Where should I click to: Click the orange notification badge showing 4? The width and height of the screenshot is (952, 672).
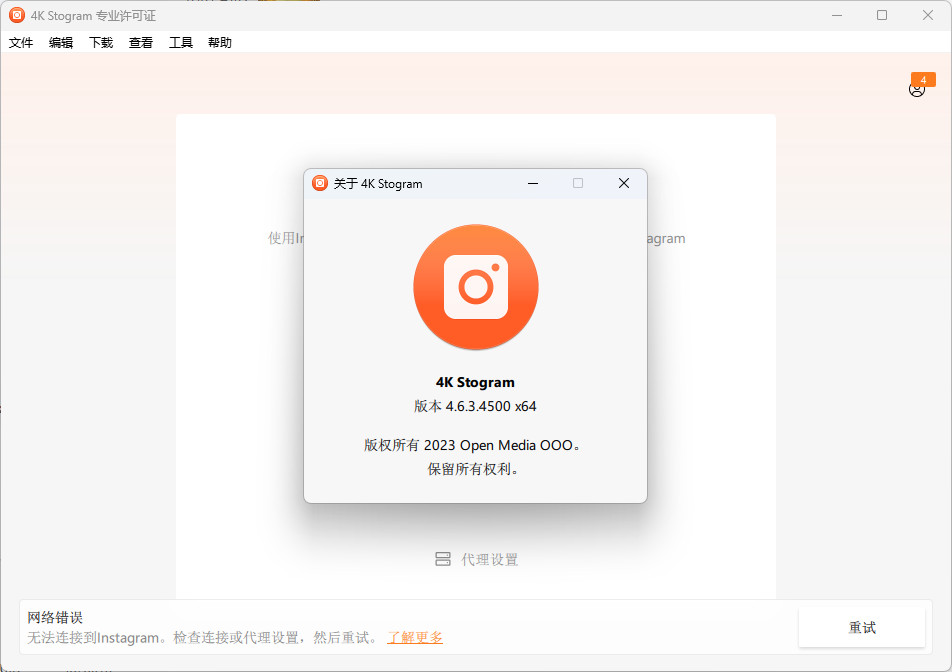click(x=923, y=80)
